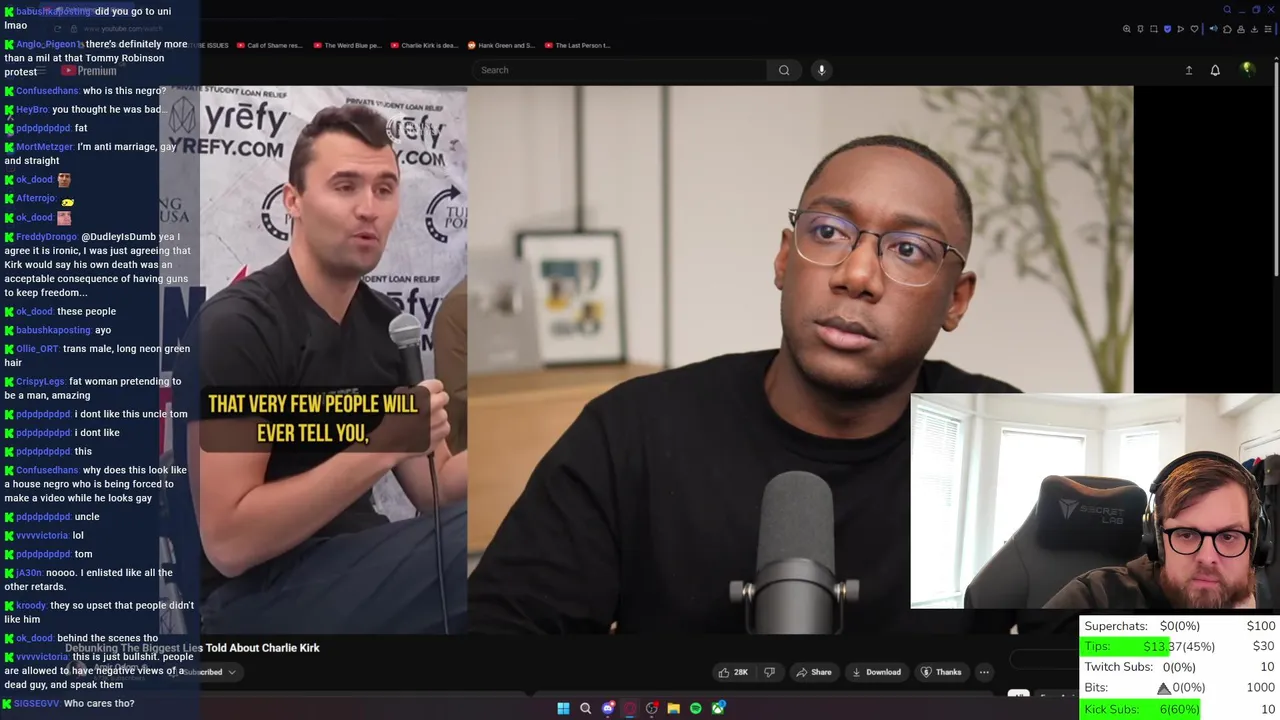Click chat username 'Afterrojo'

[x=36, y=199]
